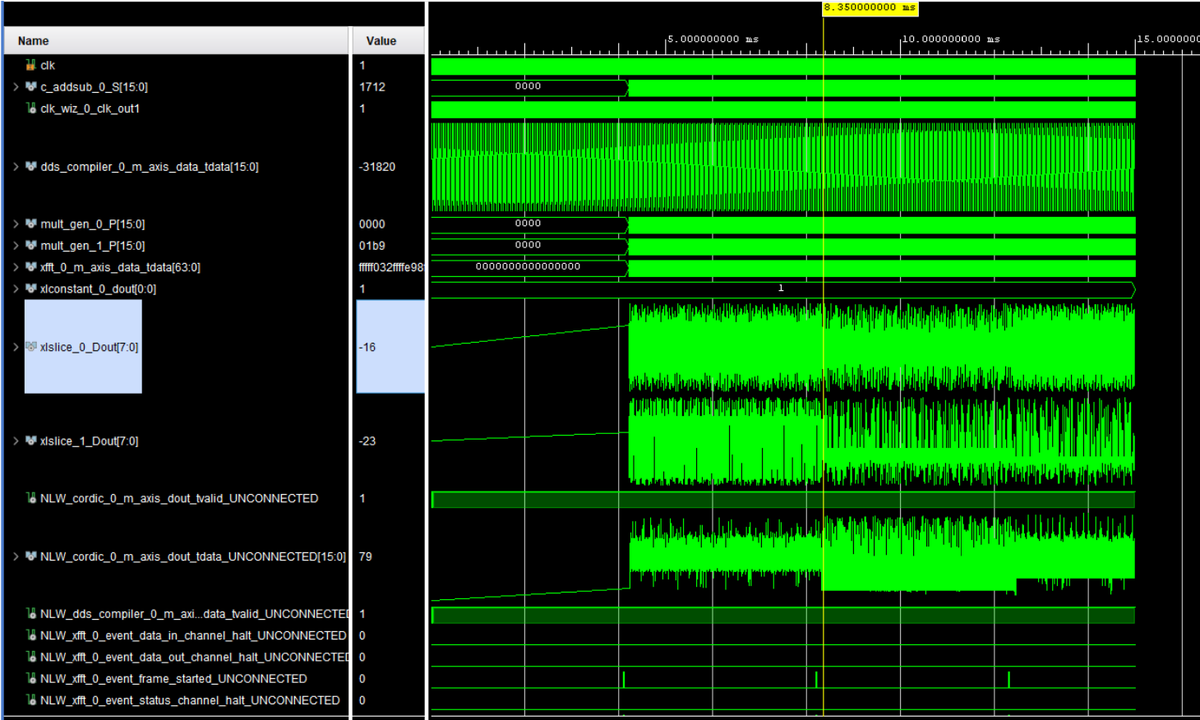The height and width of the screenshot is (720, 1200).
Task: Click the NLW_xfft_0_event_status_channel_halt signal icon
Action: coord(31,700)
